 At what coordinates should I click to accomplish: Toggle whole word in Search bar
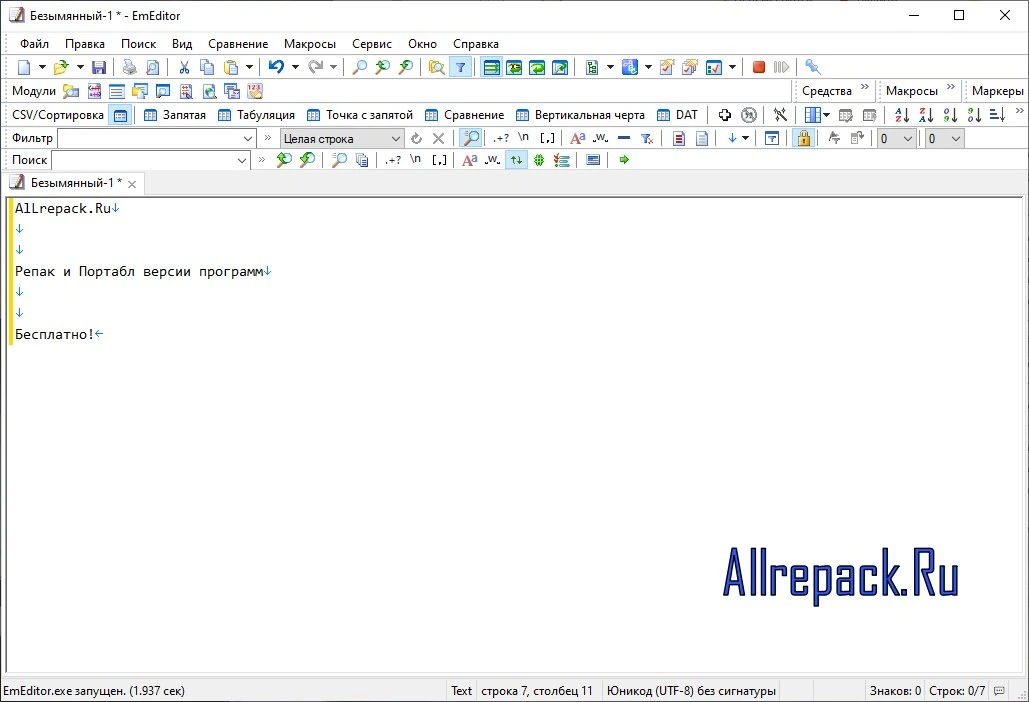[492, 160]
